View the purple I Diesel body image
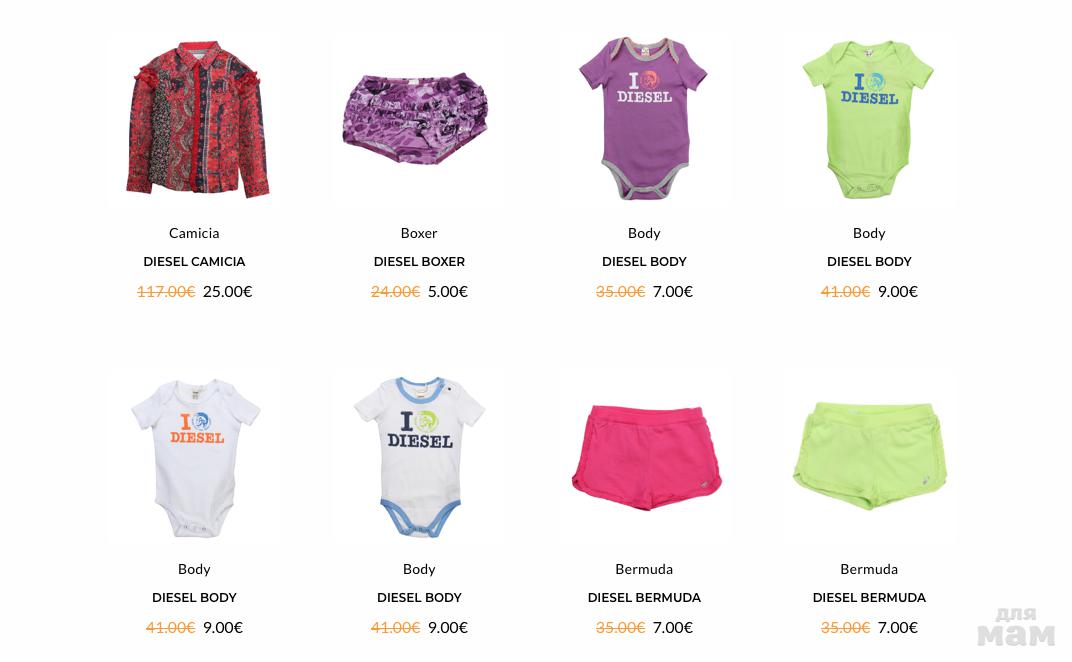Image resolution: width=1072 pixels, height=662 pixels. click(643, 118)
